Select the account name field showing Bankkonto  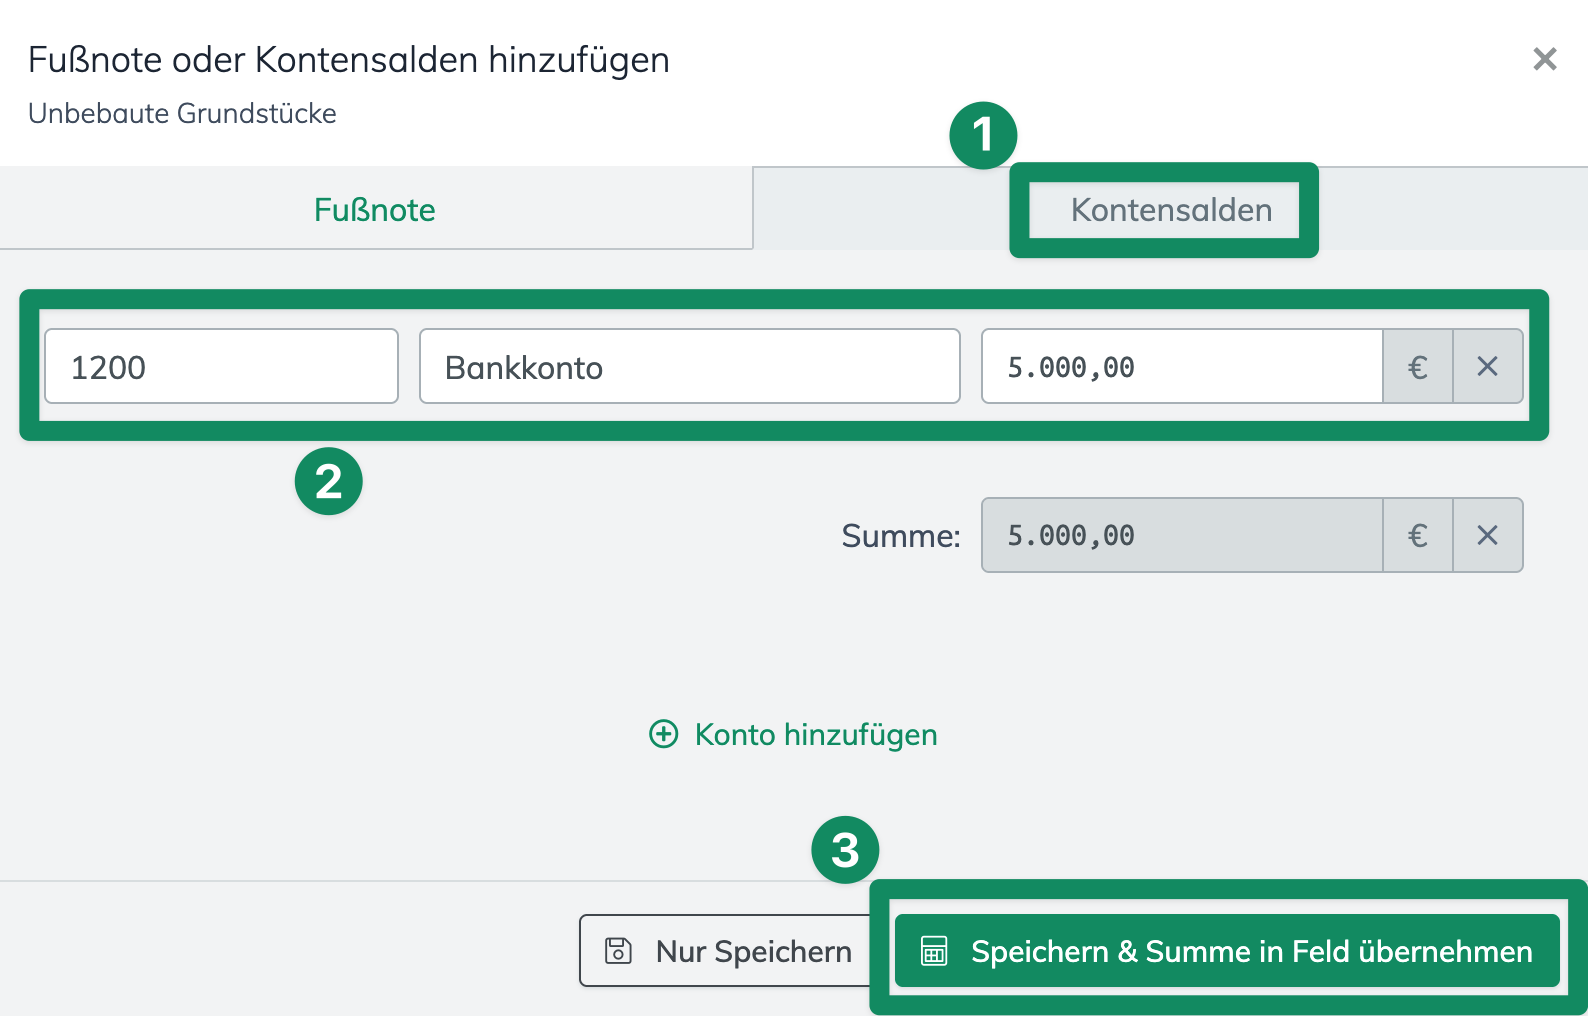(689, 366)
